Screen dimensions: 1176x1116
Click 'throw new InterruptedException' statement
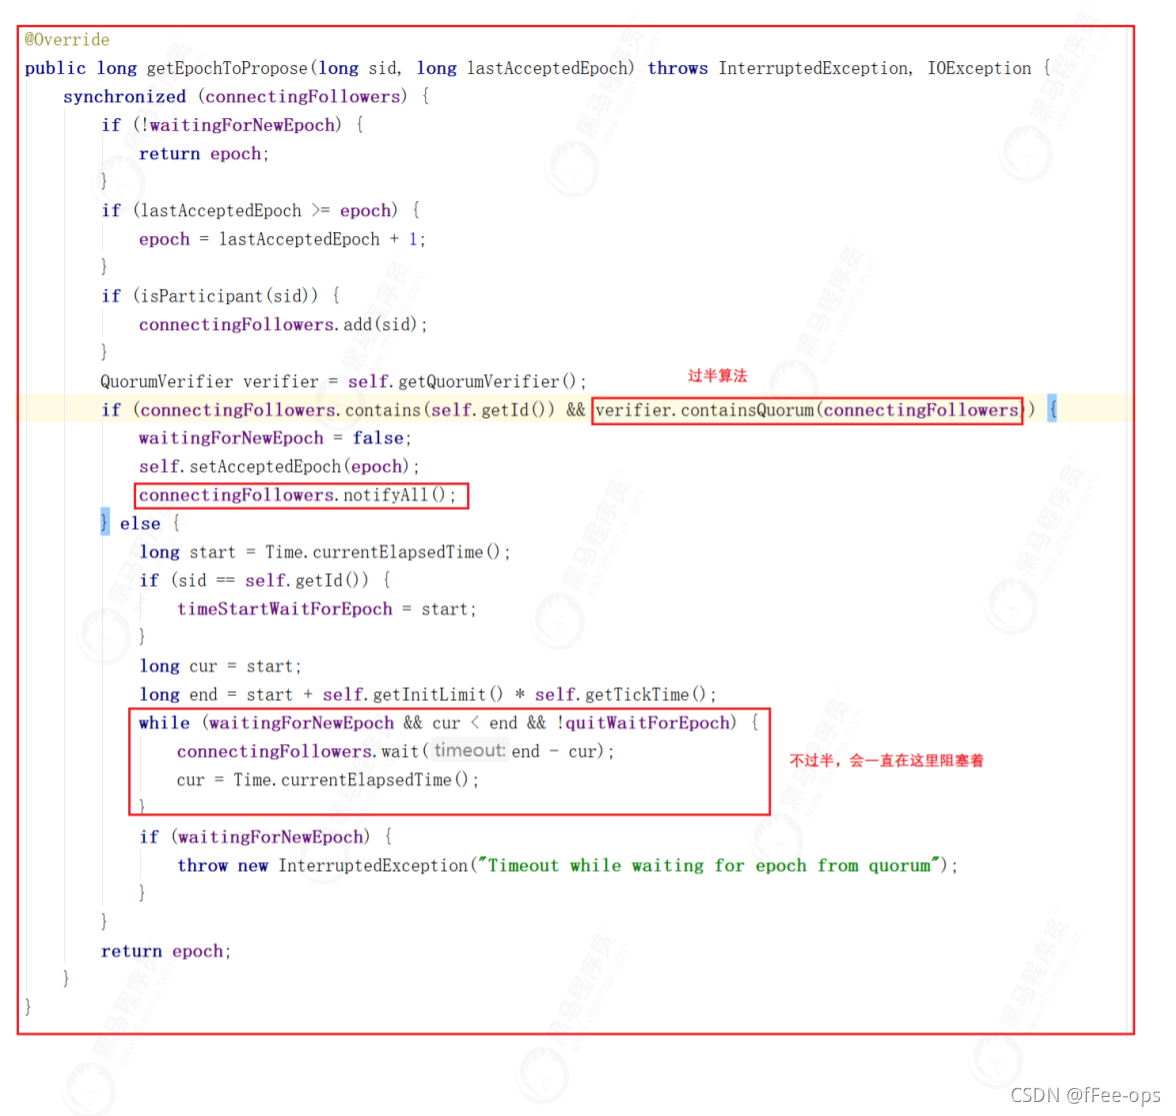(x=322, y=866)
